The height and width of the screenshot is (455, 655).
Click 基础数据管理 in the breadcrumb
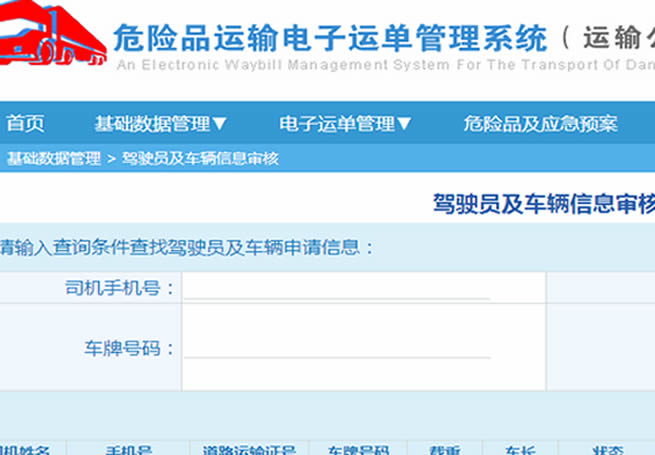54,158
